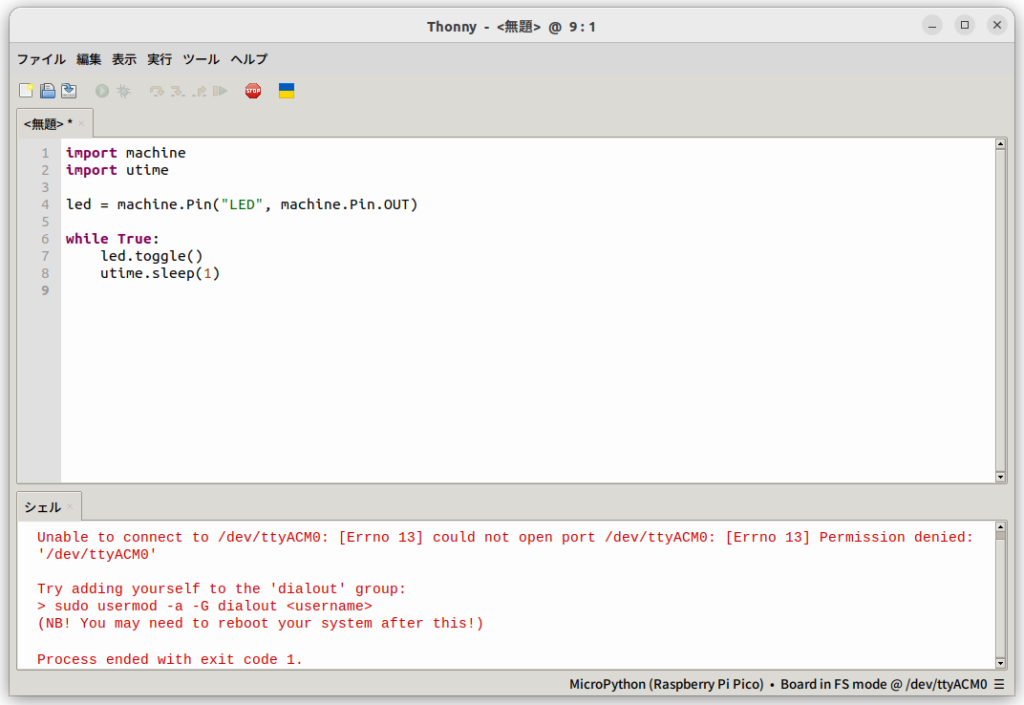This screenshot has width=1024, height=705.
Task: Place cursor on empty line 9 in editor
Action: point(300,291)
